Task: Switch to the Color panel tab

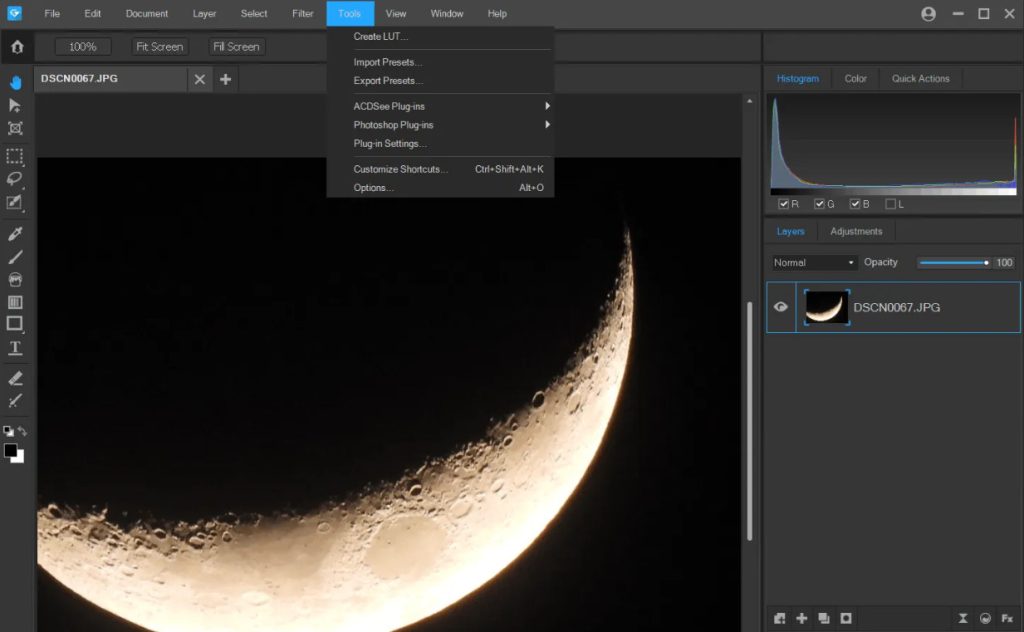Action: [855, 78]
